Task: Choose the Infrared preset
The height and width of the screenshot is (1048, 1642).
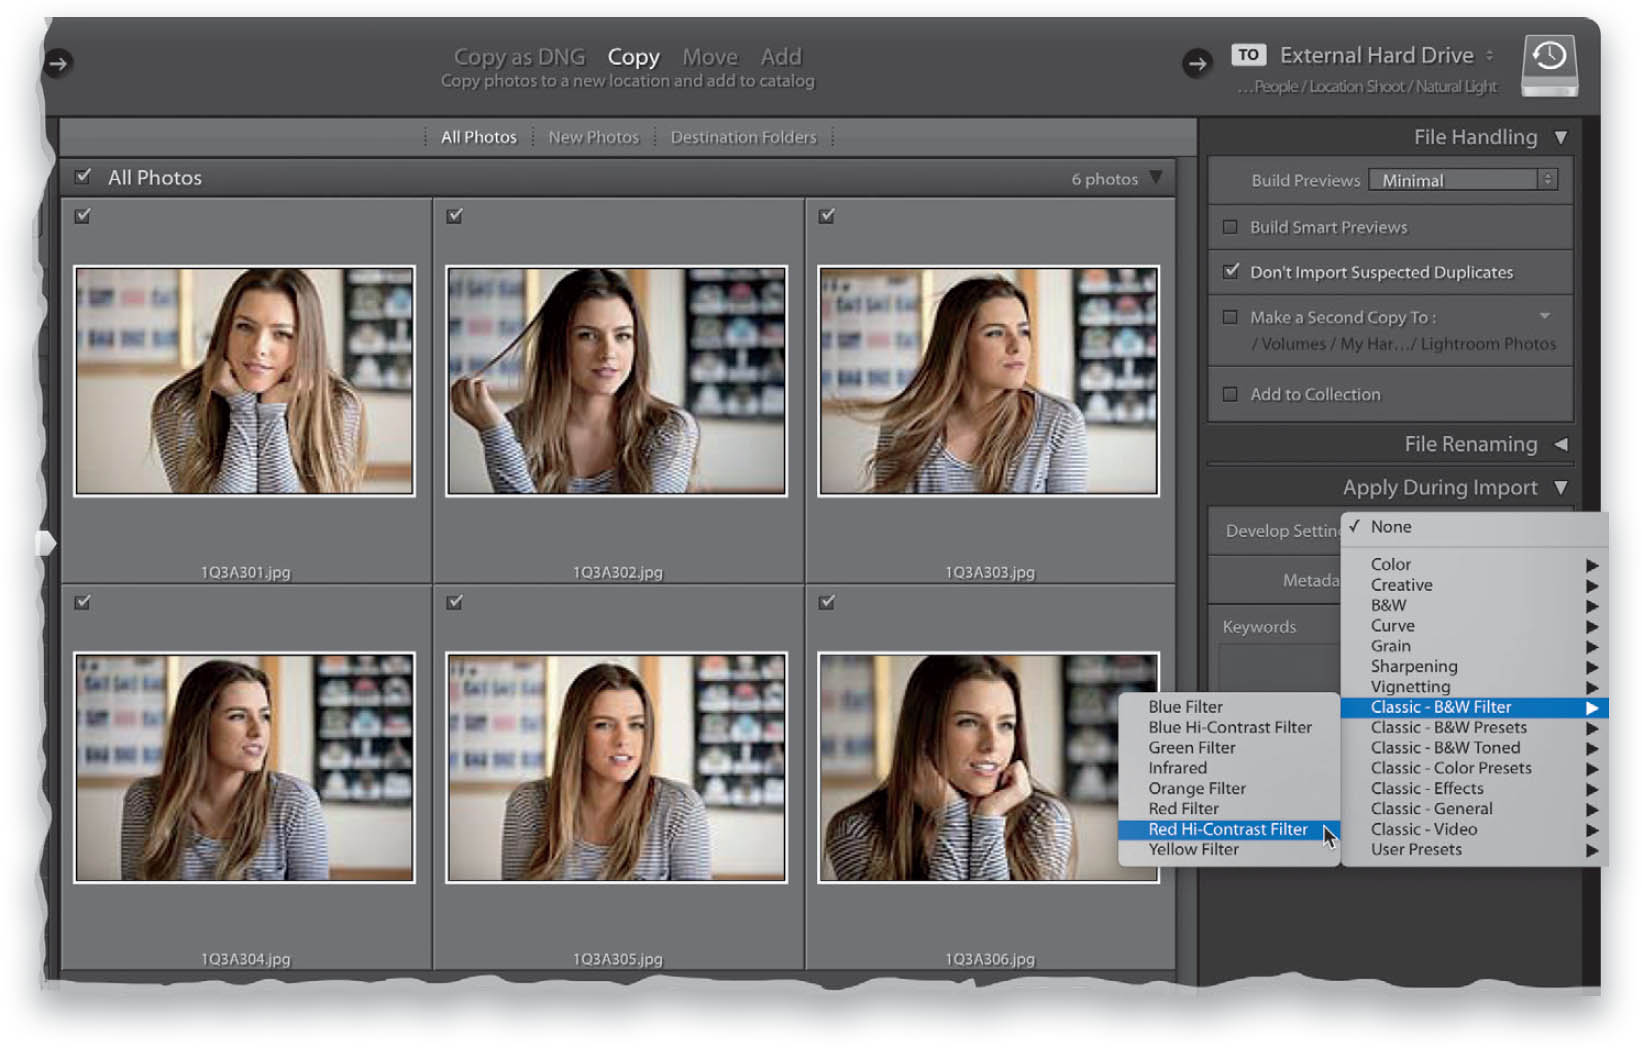Action: (1229, 768)
